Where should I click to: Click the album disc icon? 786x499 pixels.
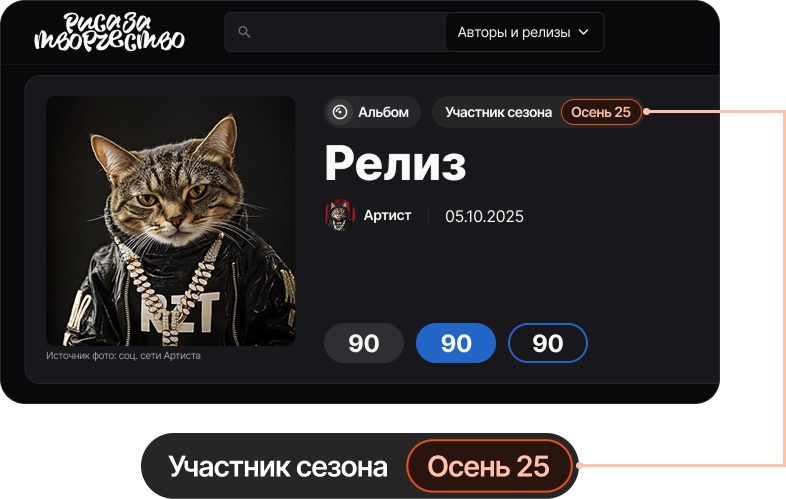tap(340, 112)
